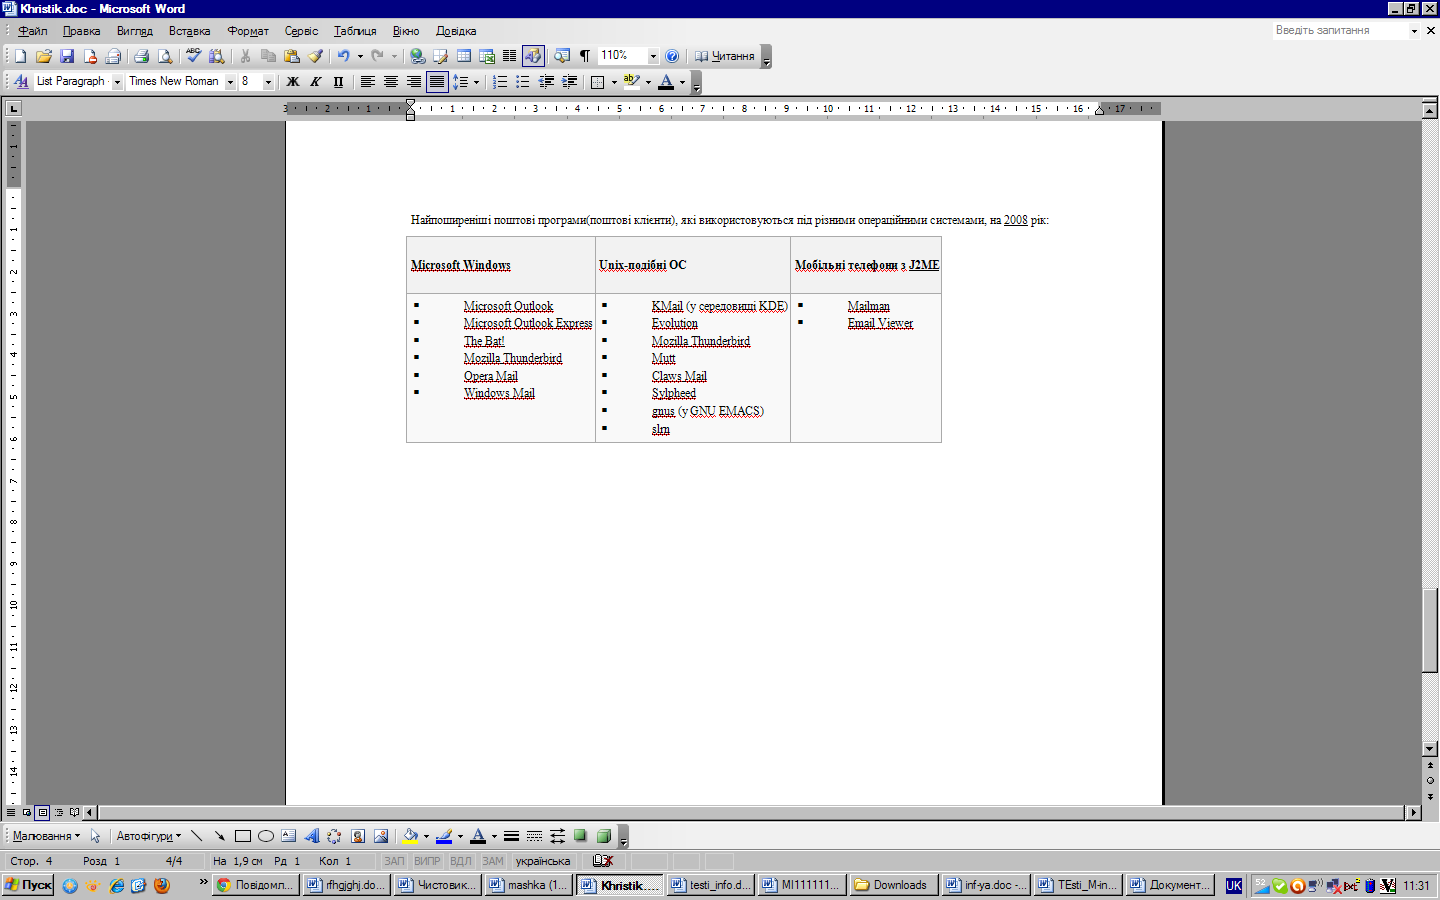Activate Format Painter brush
This screenshot has height=900, width=1440.
click(316, 56)
